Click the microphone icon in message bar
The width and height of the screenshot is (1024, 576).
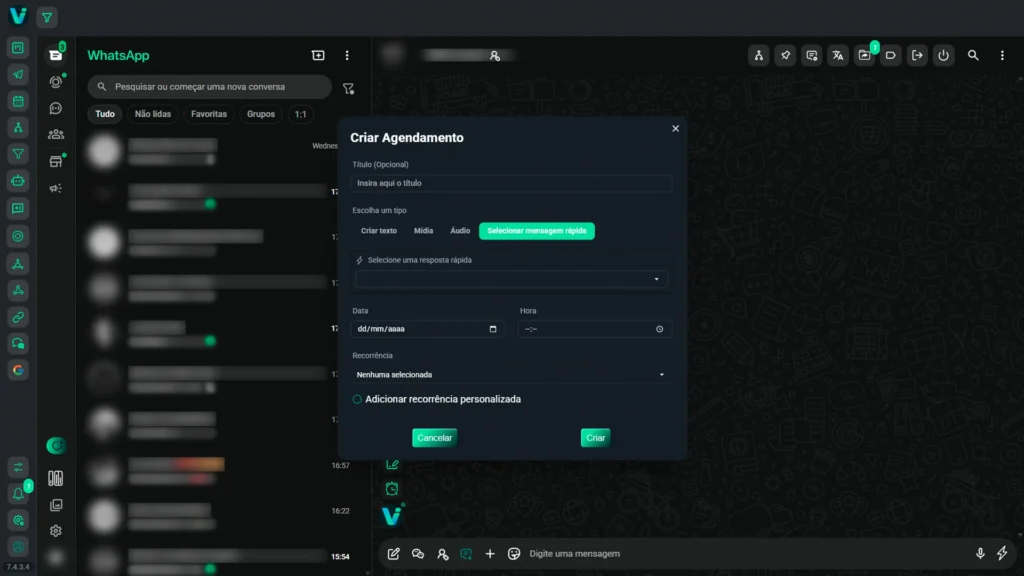(x=980, y=553)
